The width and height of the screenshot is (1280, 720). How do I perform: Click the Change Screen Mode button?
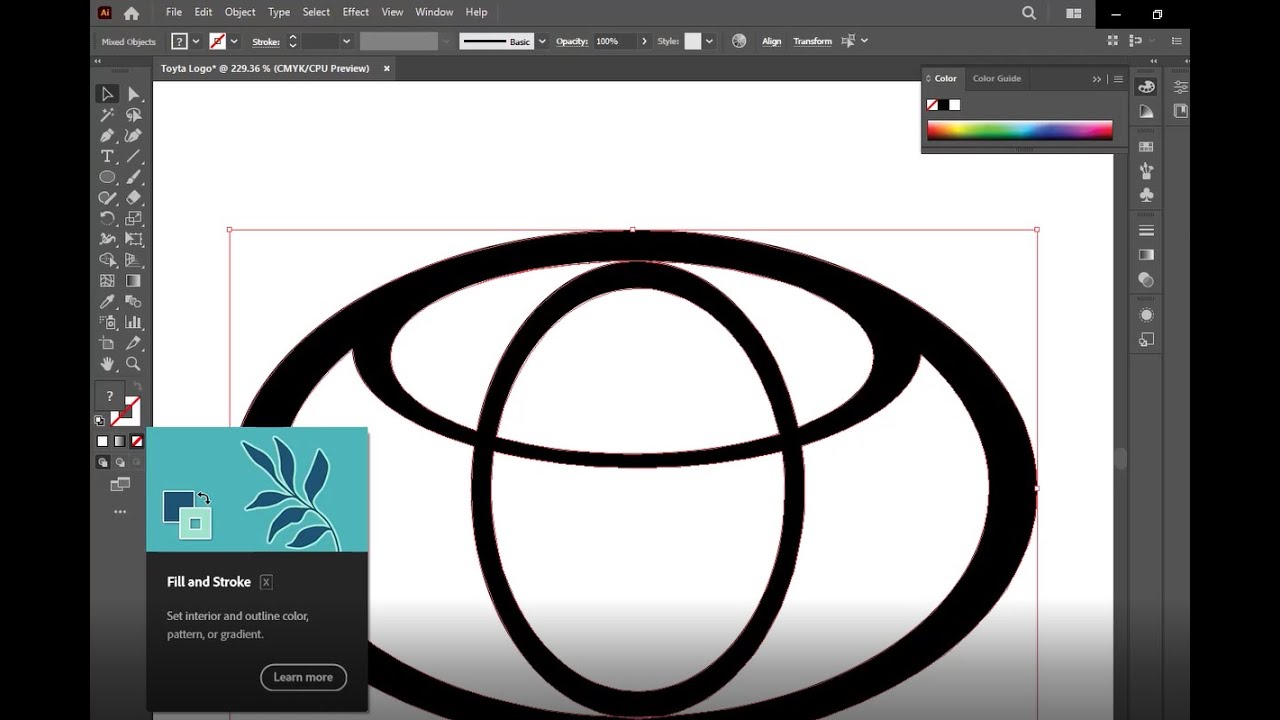[x=120, y=485]
